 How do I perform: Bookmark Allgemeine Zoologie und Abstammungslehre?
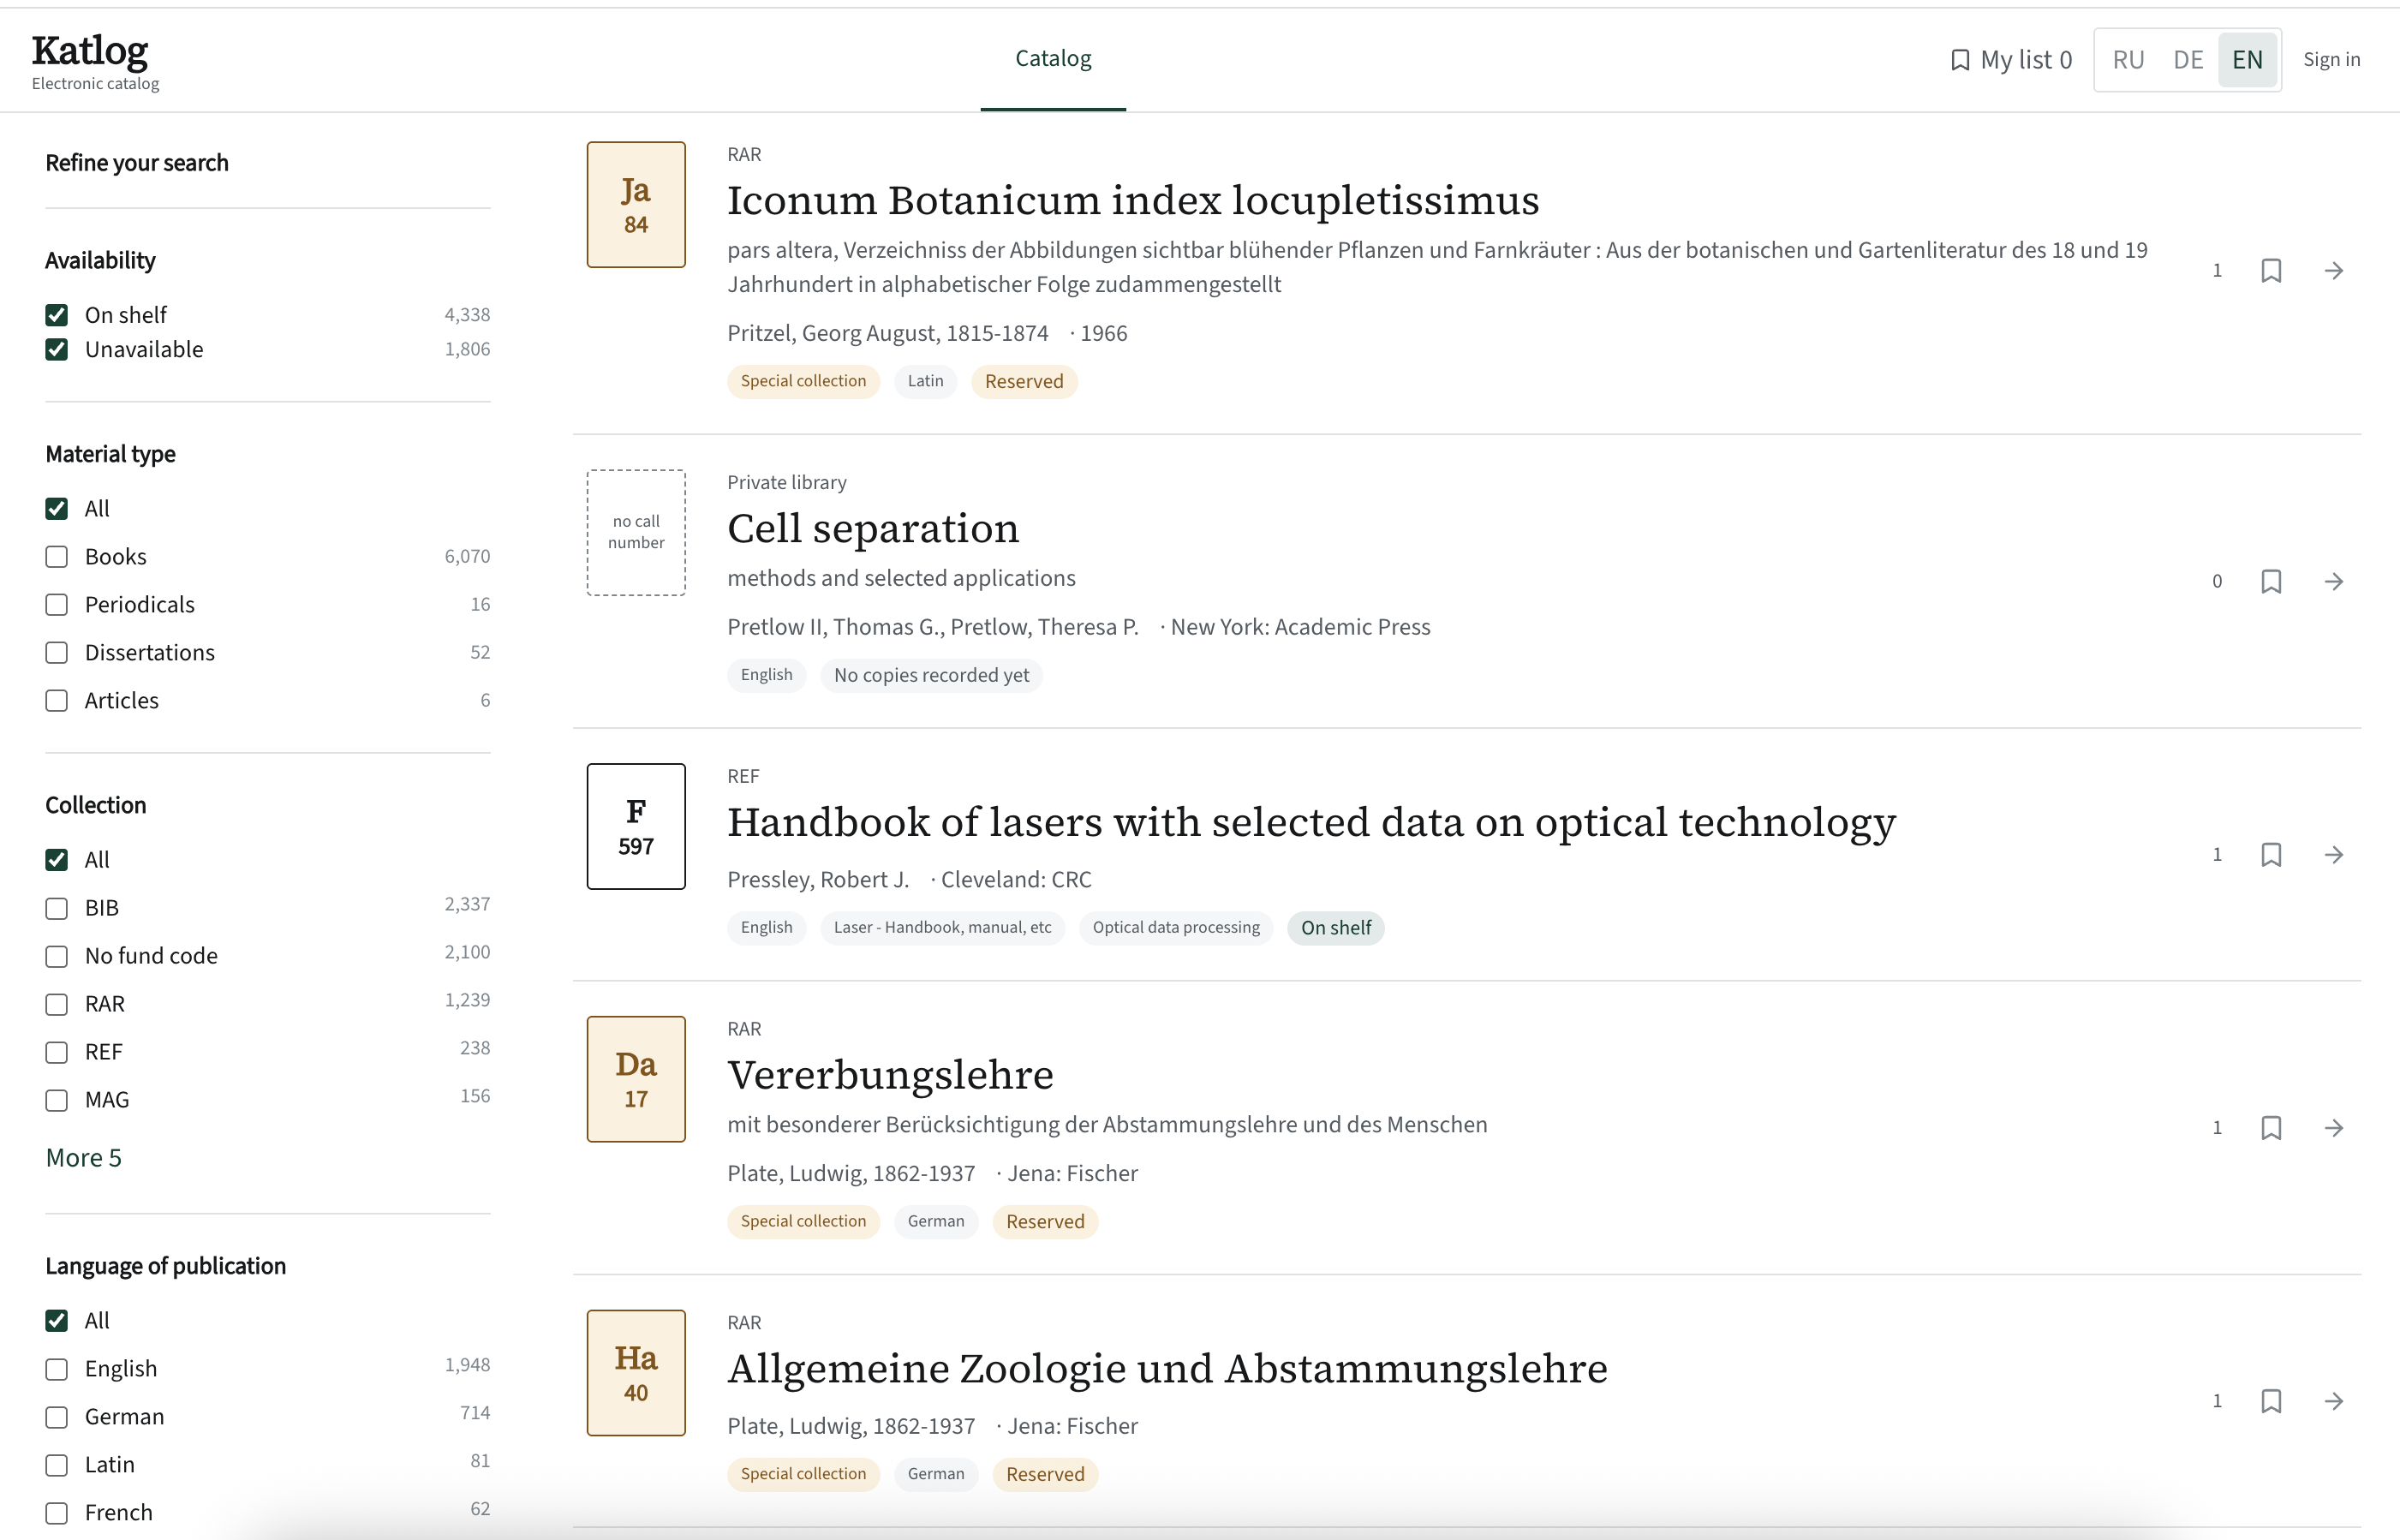pyautogui.click(x=2271, y=1401)
